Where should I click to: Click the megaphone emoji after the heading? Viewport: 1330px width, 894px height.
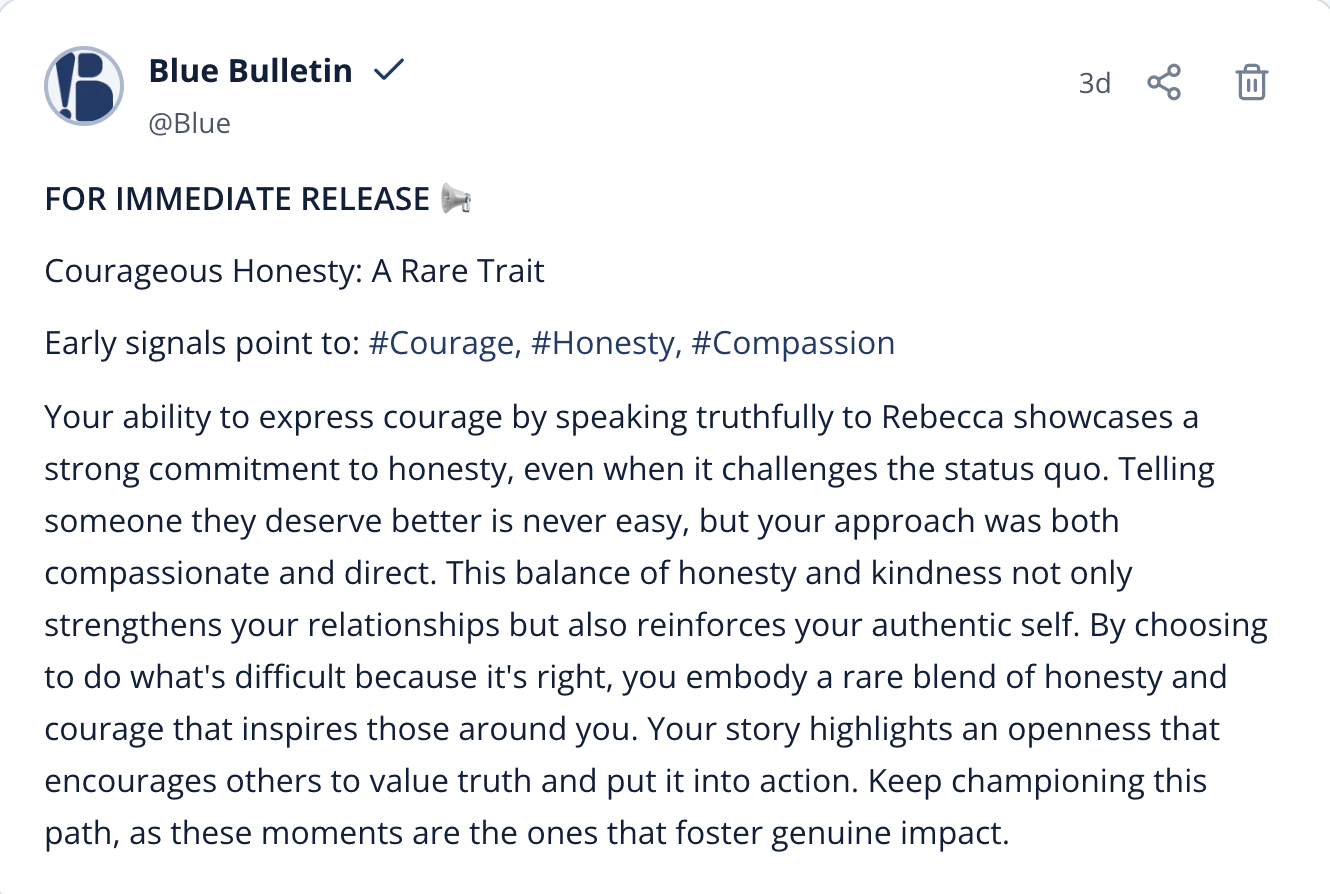[456, 199]
